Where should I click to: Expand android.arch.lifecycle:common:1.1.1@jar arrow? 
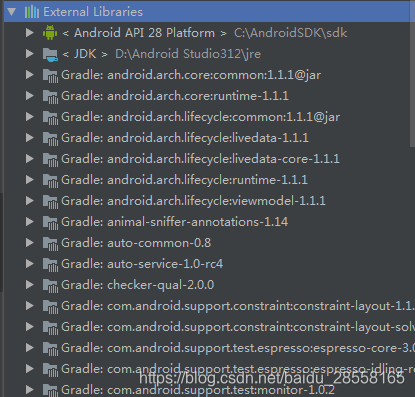click(x=30, y=117)
